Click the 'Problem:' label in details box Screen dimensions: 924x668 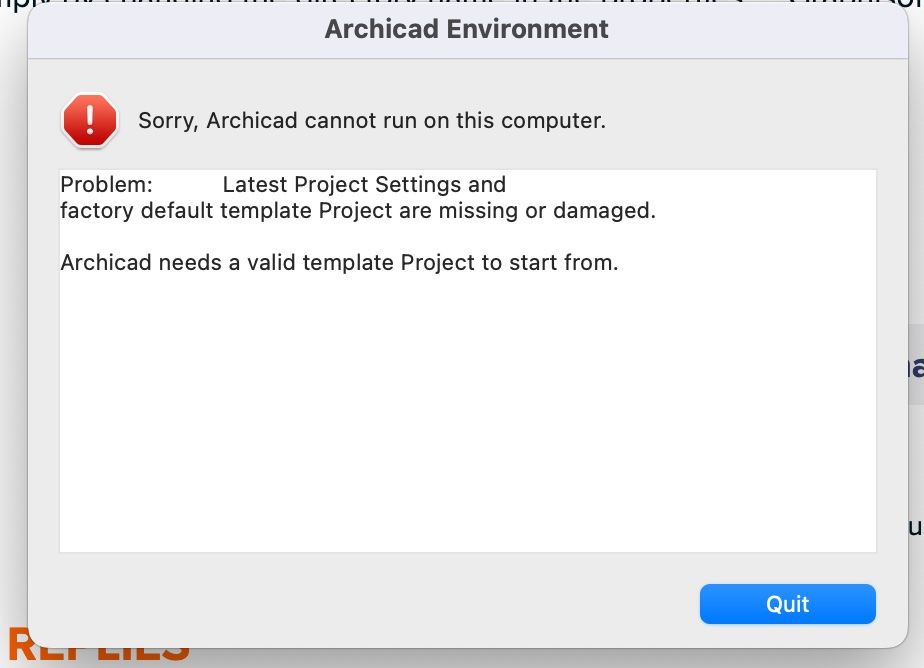(x=106, y=185)
